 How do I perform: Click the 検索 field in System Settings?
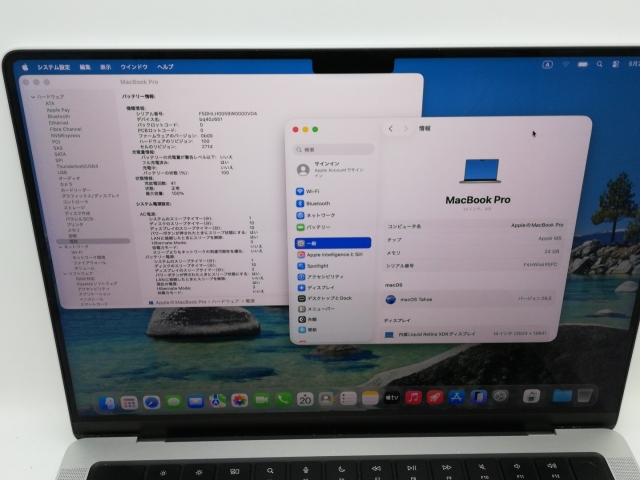pos(333,149)
